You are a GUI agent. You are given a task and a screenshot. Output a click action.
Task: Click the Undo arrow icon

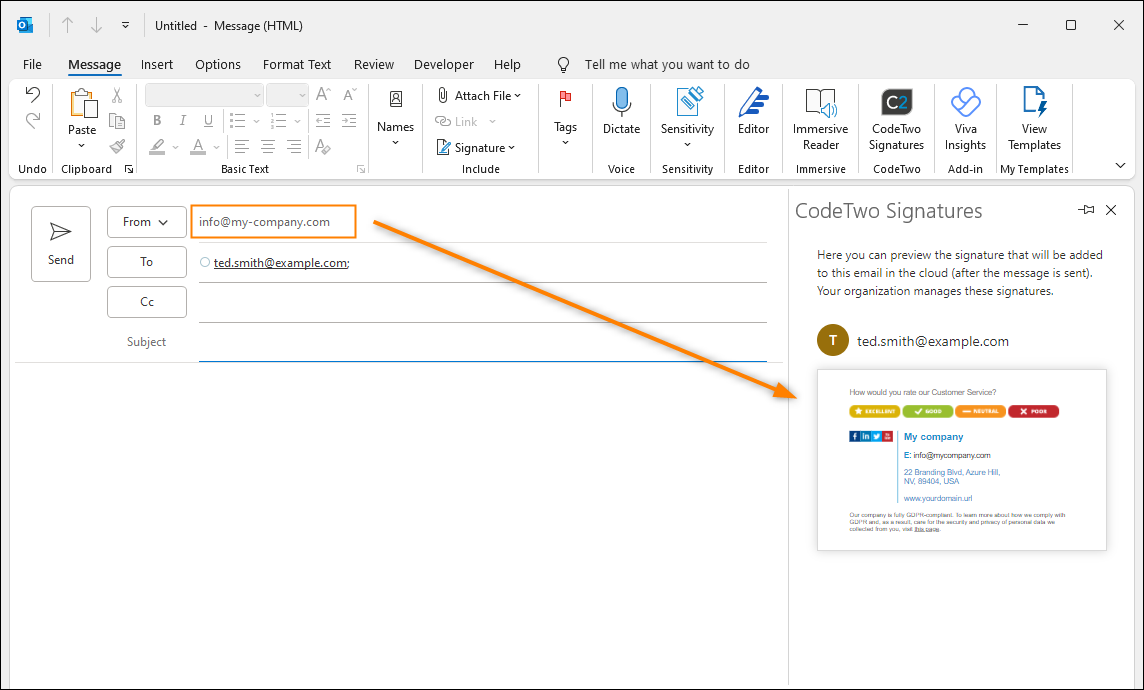click(x=32, y=95)
